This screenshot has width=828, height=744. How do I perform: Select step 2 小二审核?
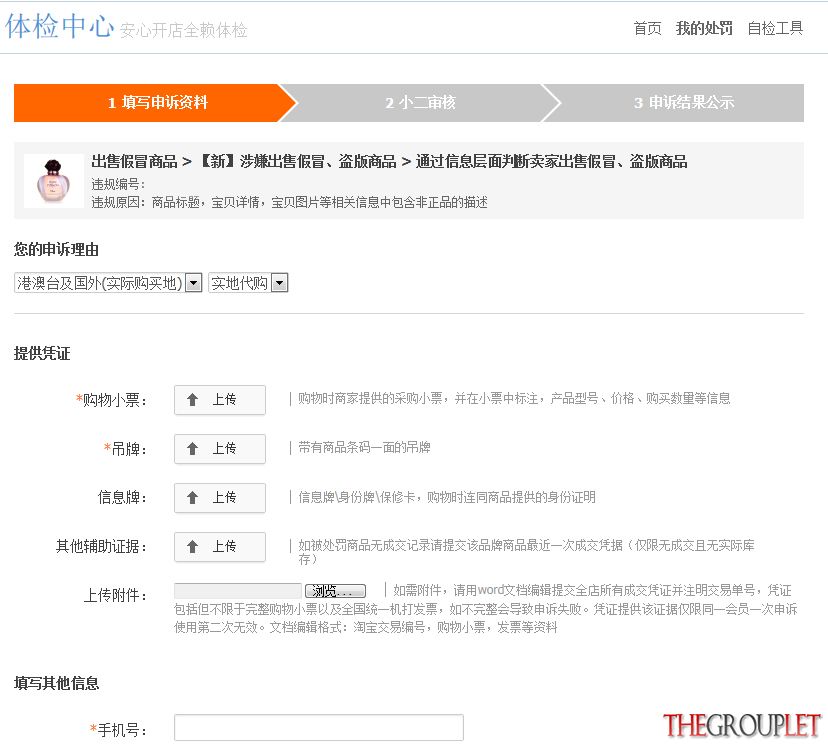coord(420,103)
